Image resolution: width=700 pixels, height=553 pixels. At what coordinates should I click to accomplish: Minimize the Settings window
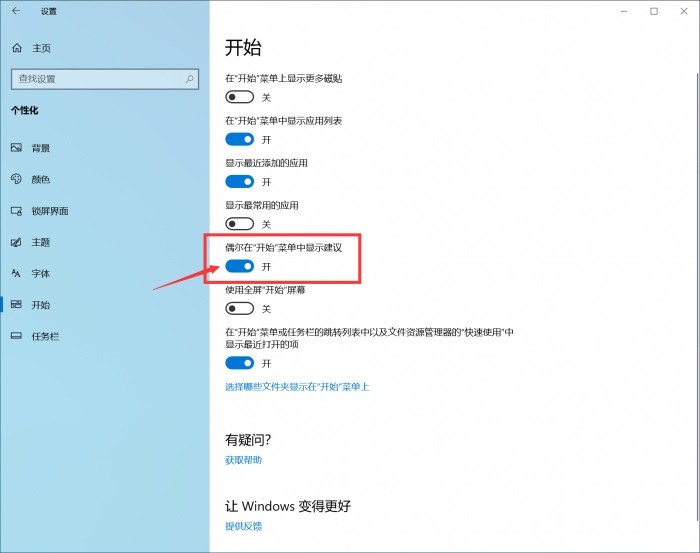coord(624,11)
